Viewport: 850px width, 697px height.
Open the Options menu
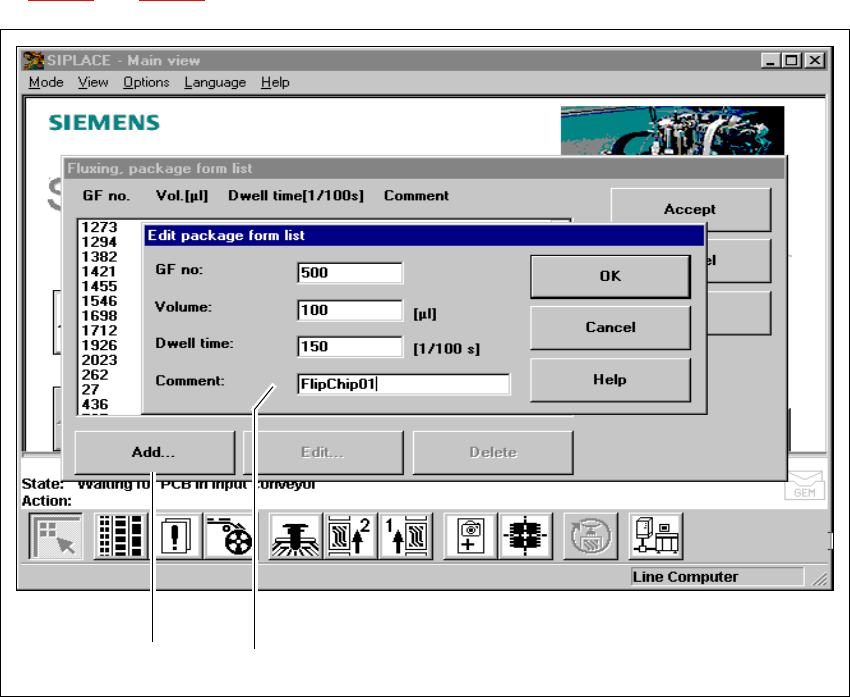click(146, 83)
